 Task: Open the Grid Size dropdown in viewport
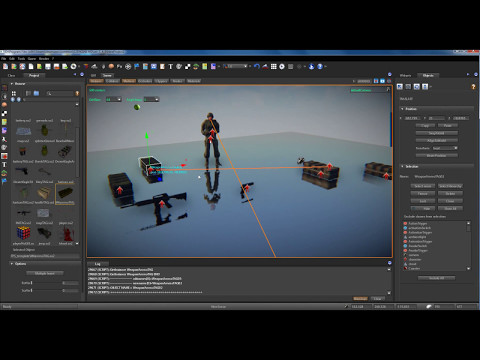(113, 100)
